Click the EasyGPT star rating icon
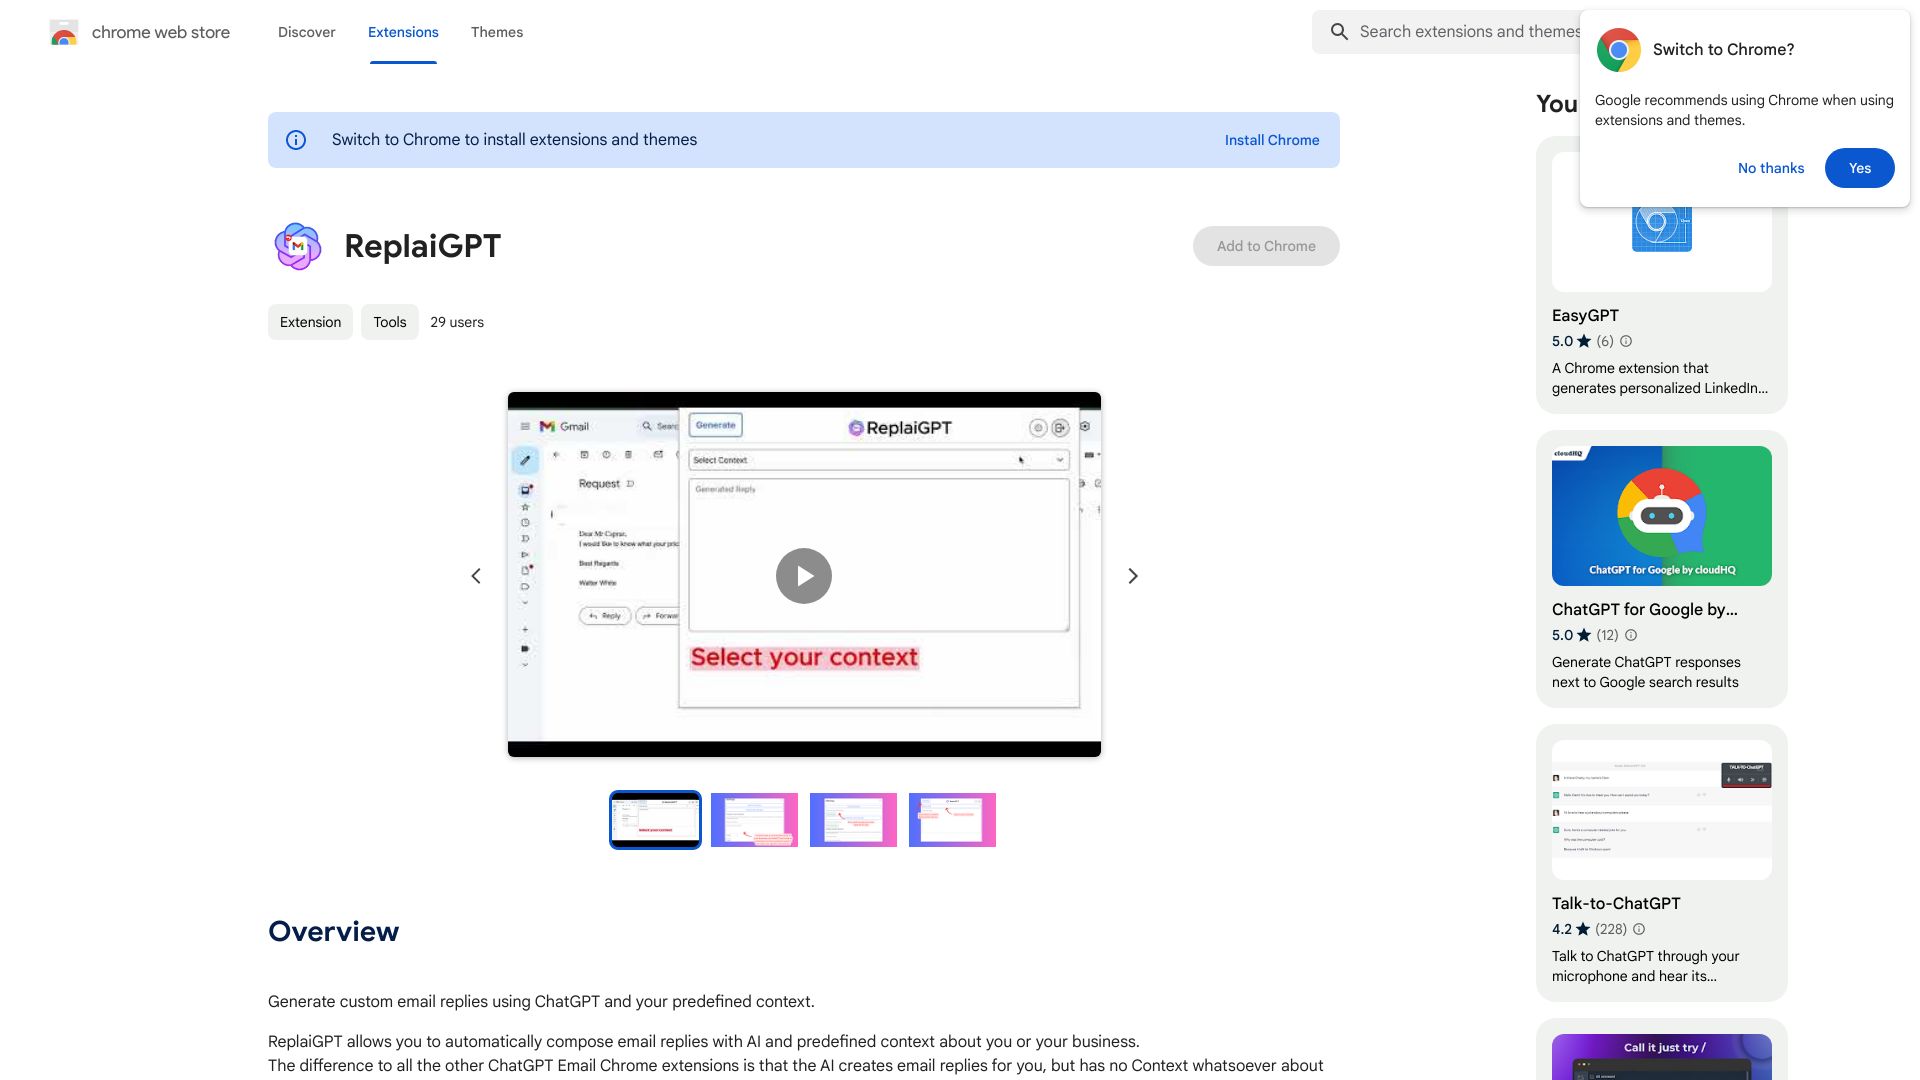Screen dimensions: 1920x1080 pyautogui.click(x=1584, y=341)
